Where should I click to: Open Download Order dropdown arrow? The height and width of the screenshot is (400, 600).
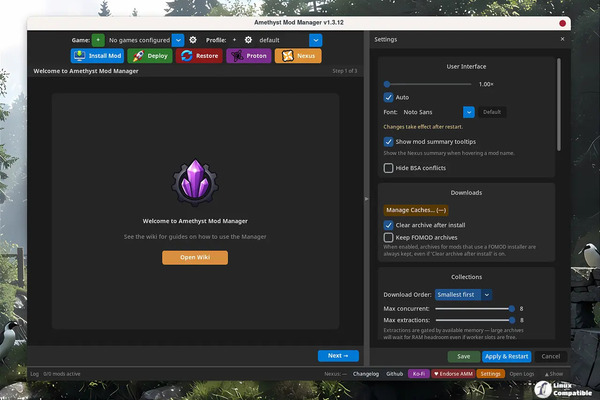click(486, 295)
